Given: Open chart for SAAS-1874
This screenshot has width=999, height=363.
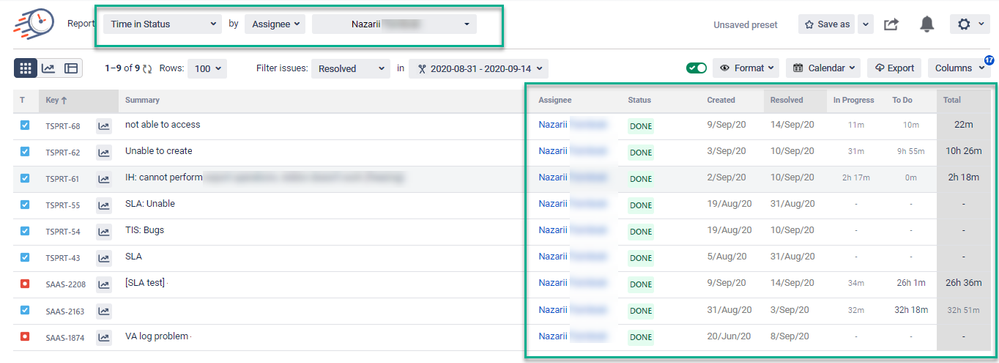Looking at the screenshot, I should click(103, 337).
